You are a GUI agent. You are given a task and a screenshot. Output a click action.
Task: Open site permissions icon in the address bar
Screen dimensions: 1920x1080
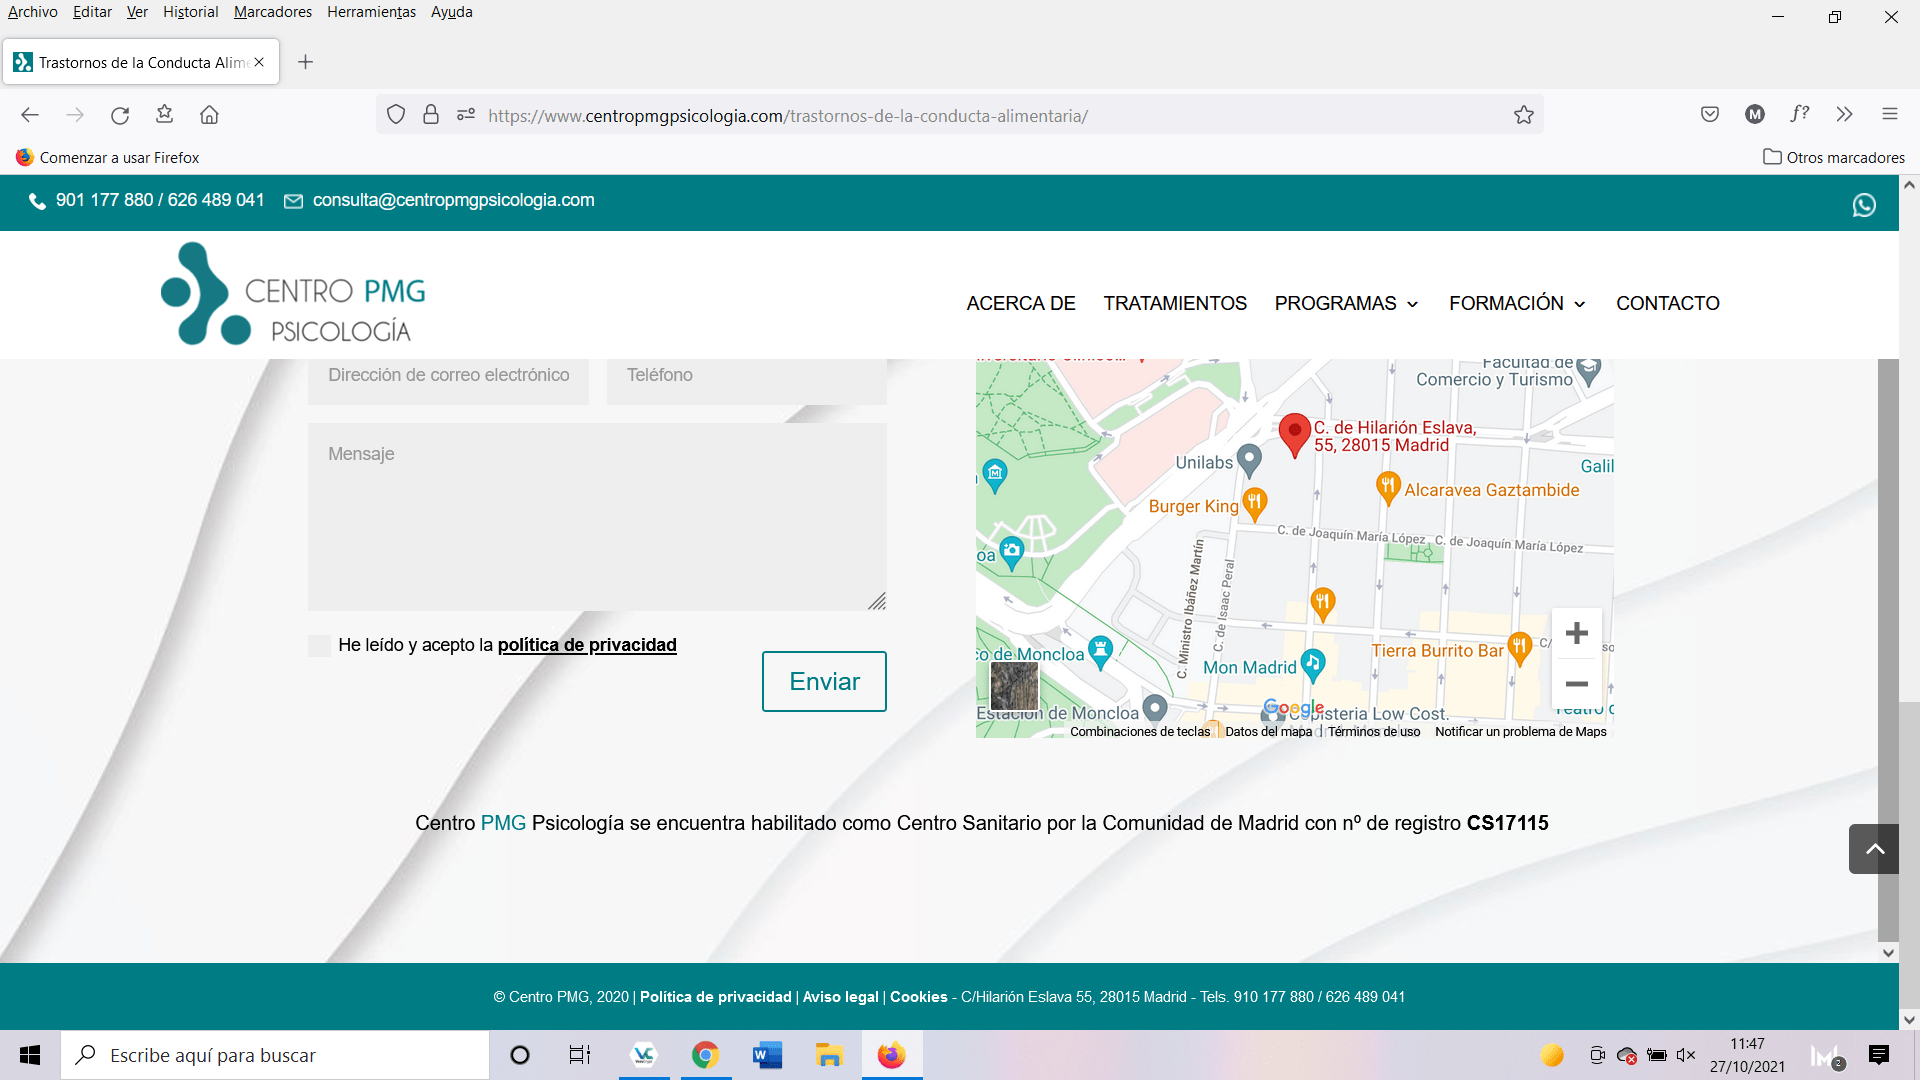pyautogui.click(x=466, y=115)
